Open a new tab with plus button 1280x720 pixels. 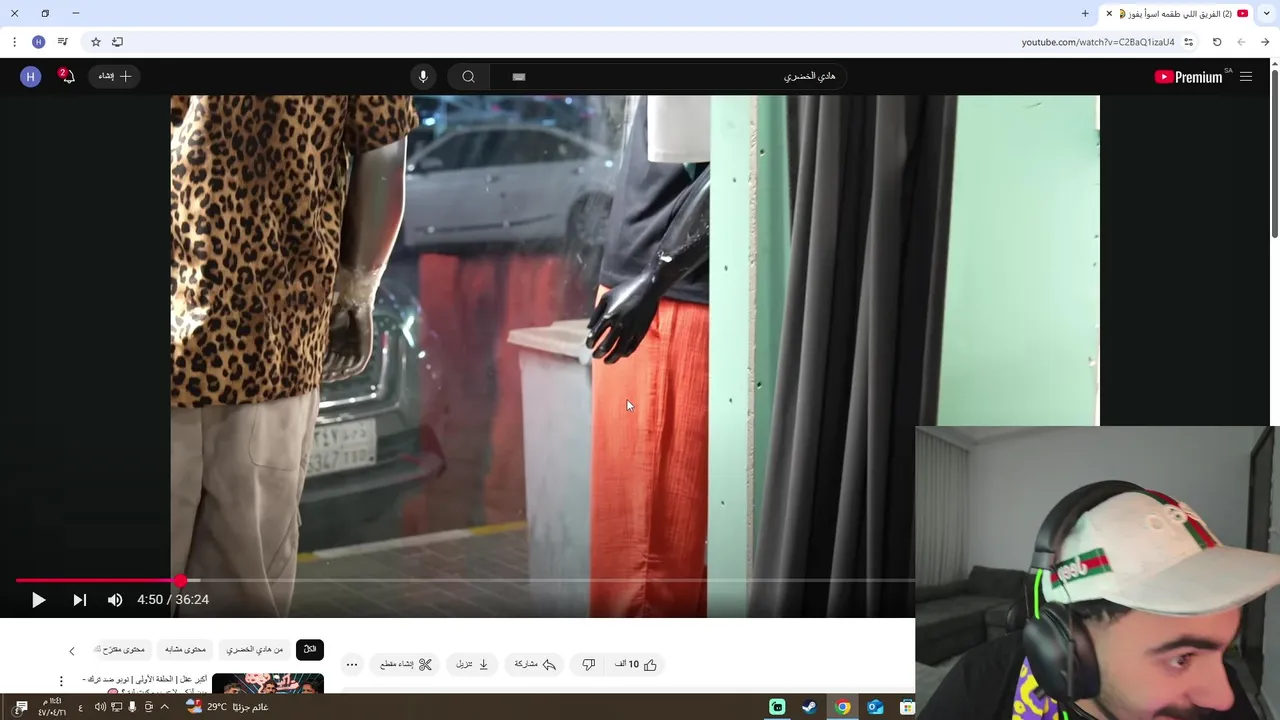[x=1085, y=13]
